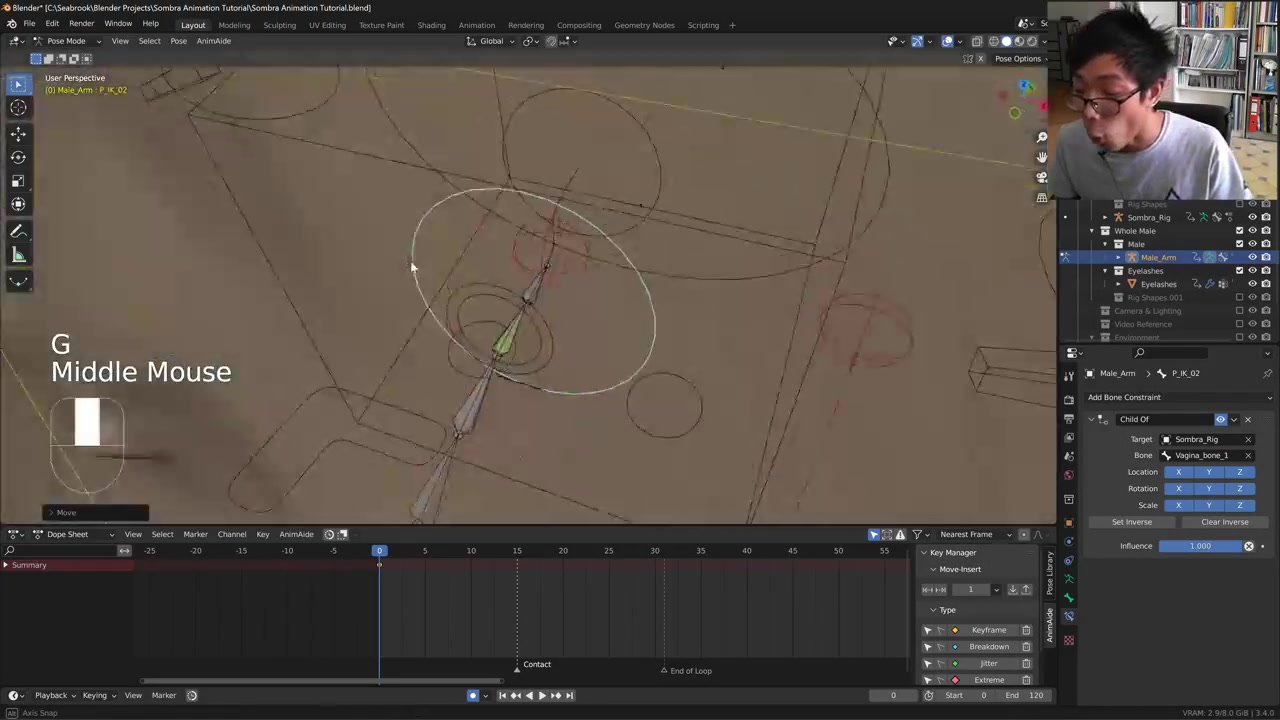This screenshot has width=1280, height=720.
Task: Open the Nearest Frame snapping dropdown
Action: (x=972, y=534)
